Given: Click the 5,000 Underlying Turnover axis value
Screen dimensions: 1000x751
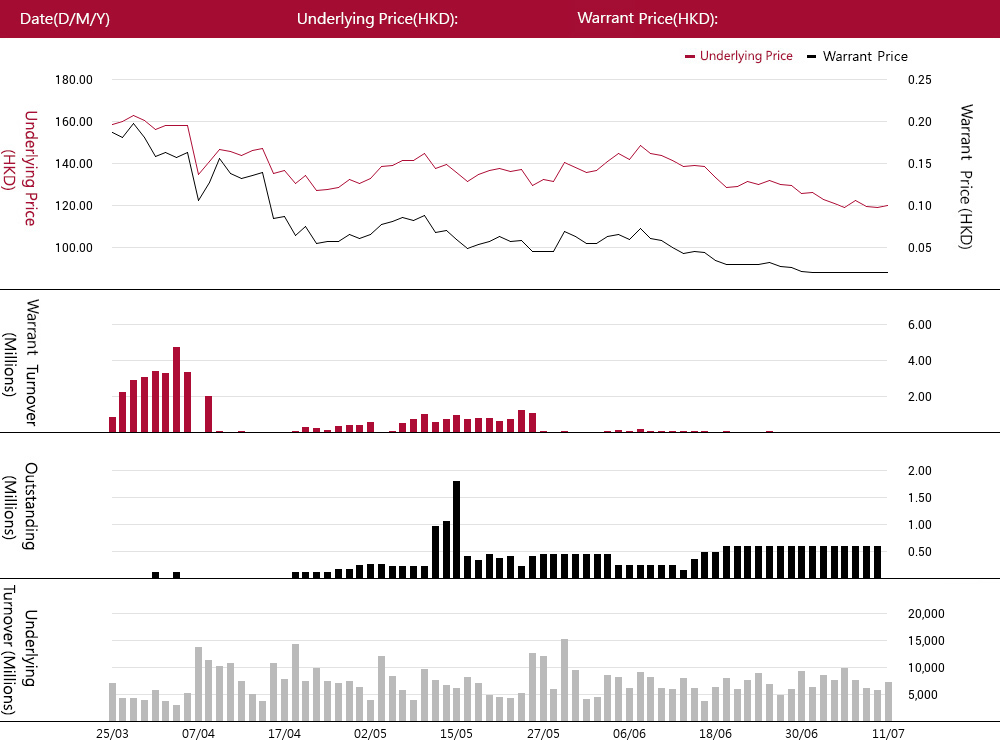Looking at the screenshot, I should click(923, 695).
